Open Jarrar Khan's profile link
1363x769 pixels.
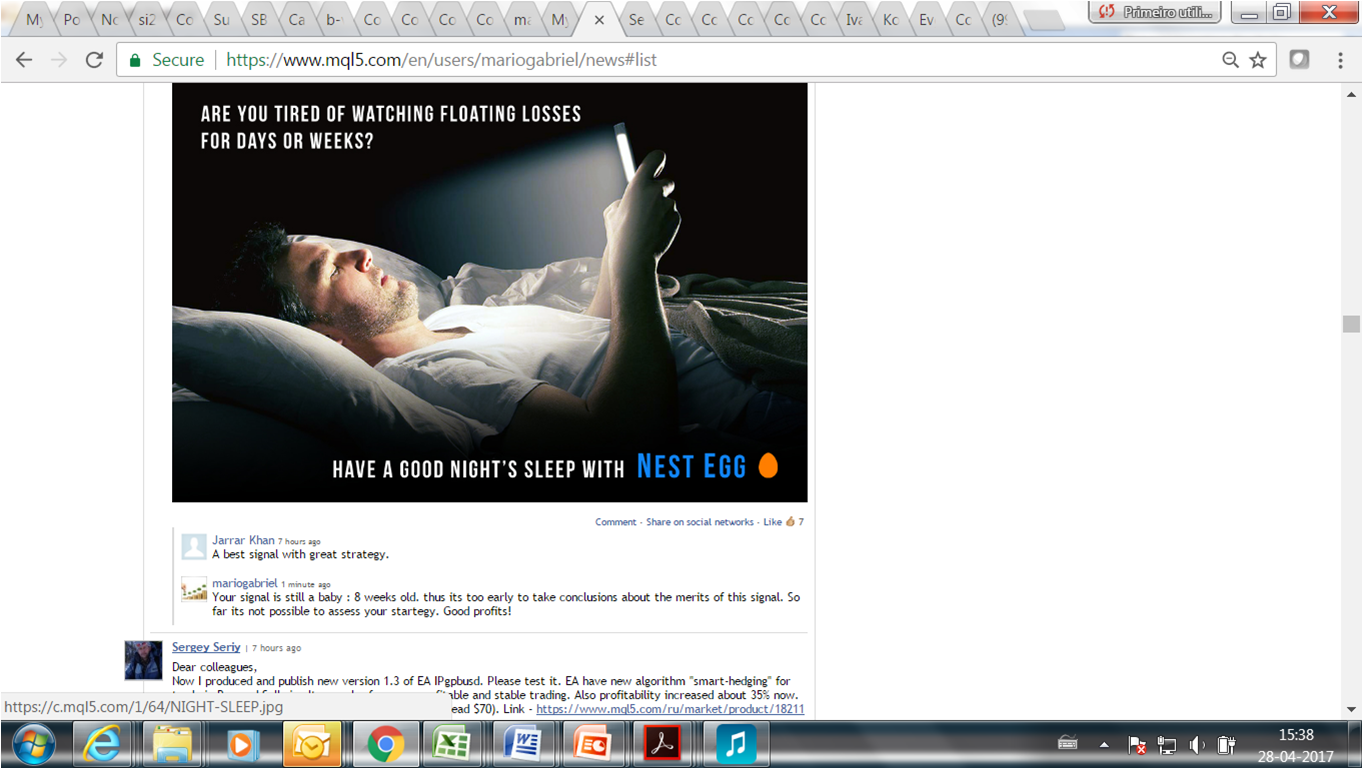(x=243, y=540)
